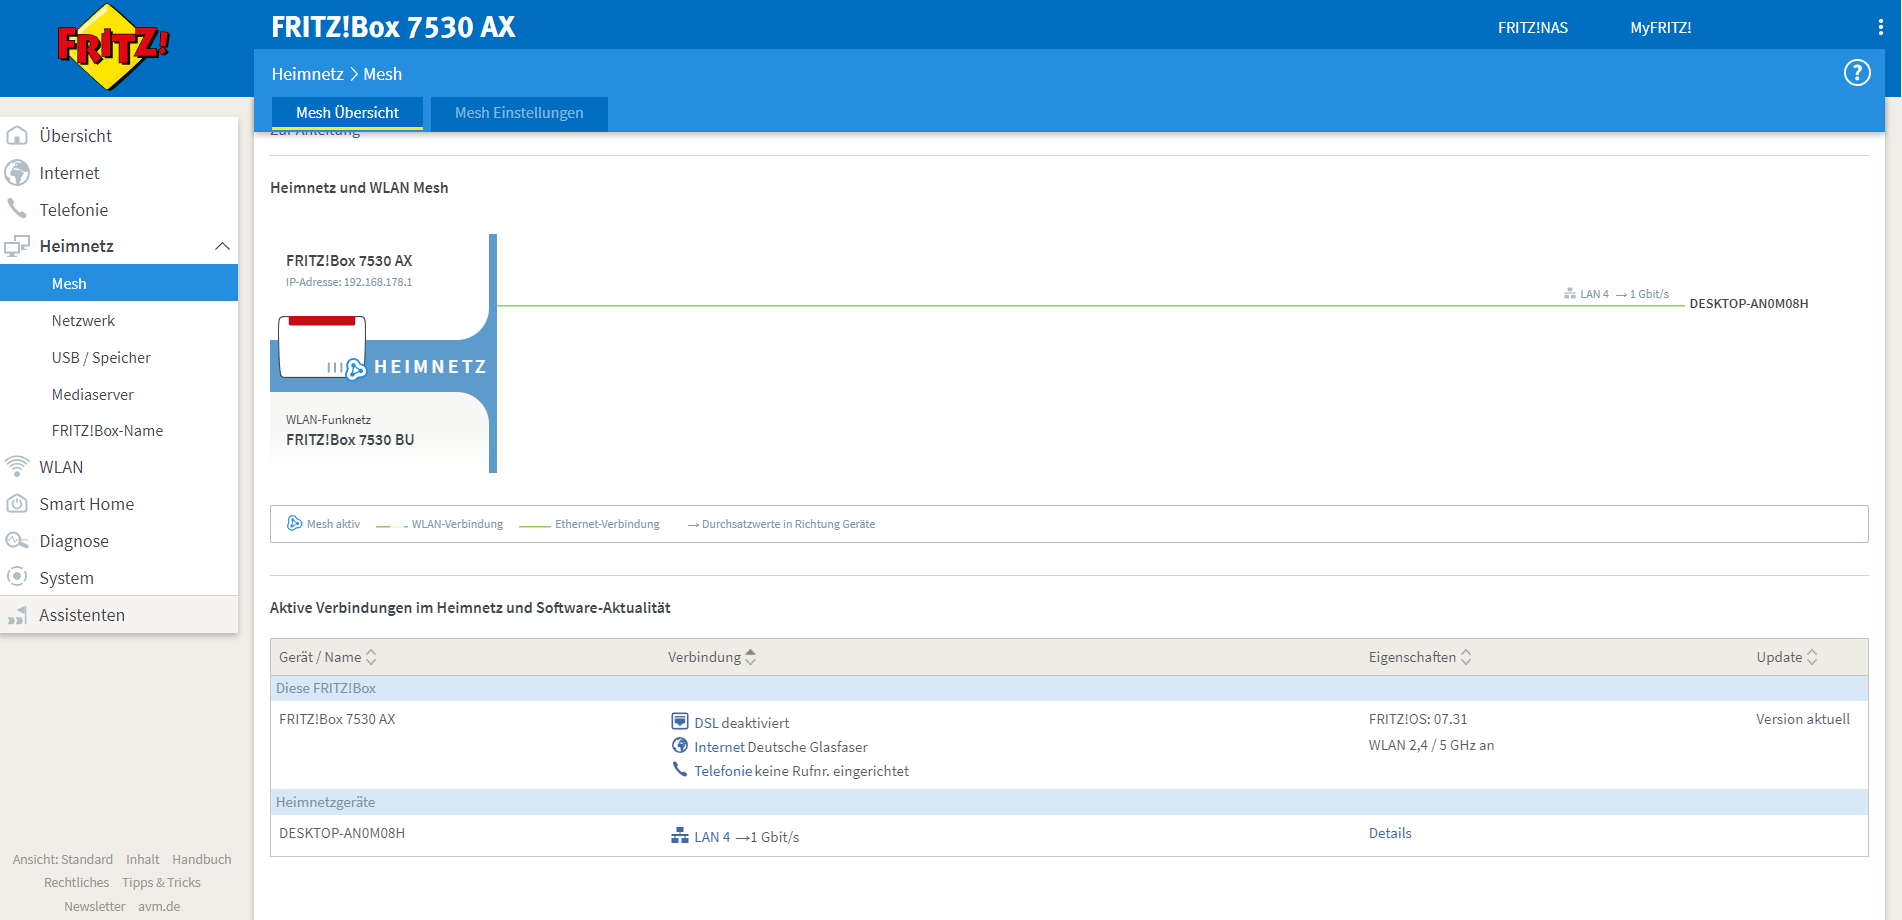Click the LAN 4 link in the table

pyautogui.click(x=712, y=837)
